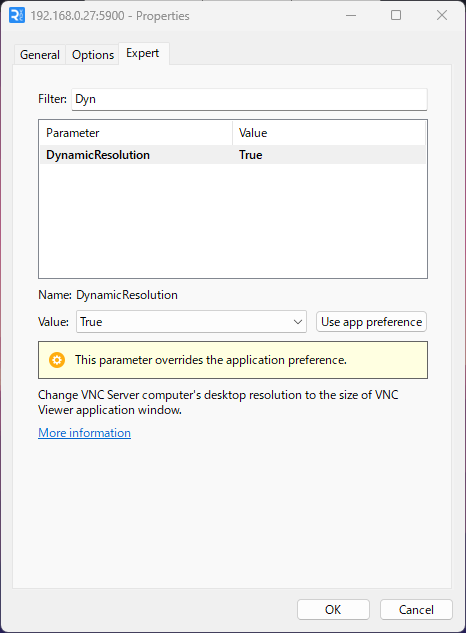Click the Parameter column header

click(x=136, y=133)
